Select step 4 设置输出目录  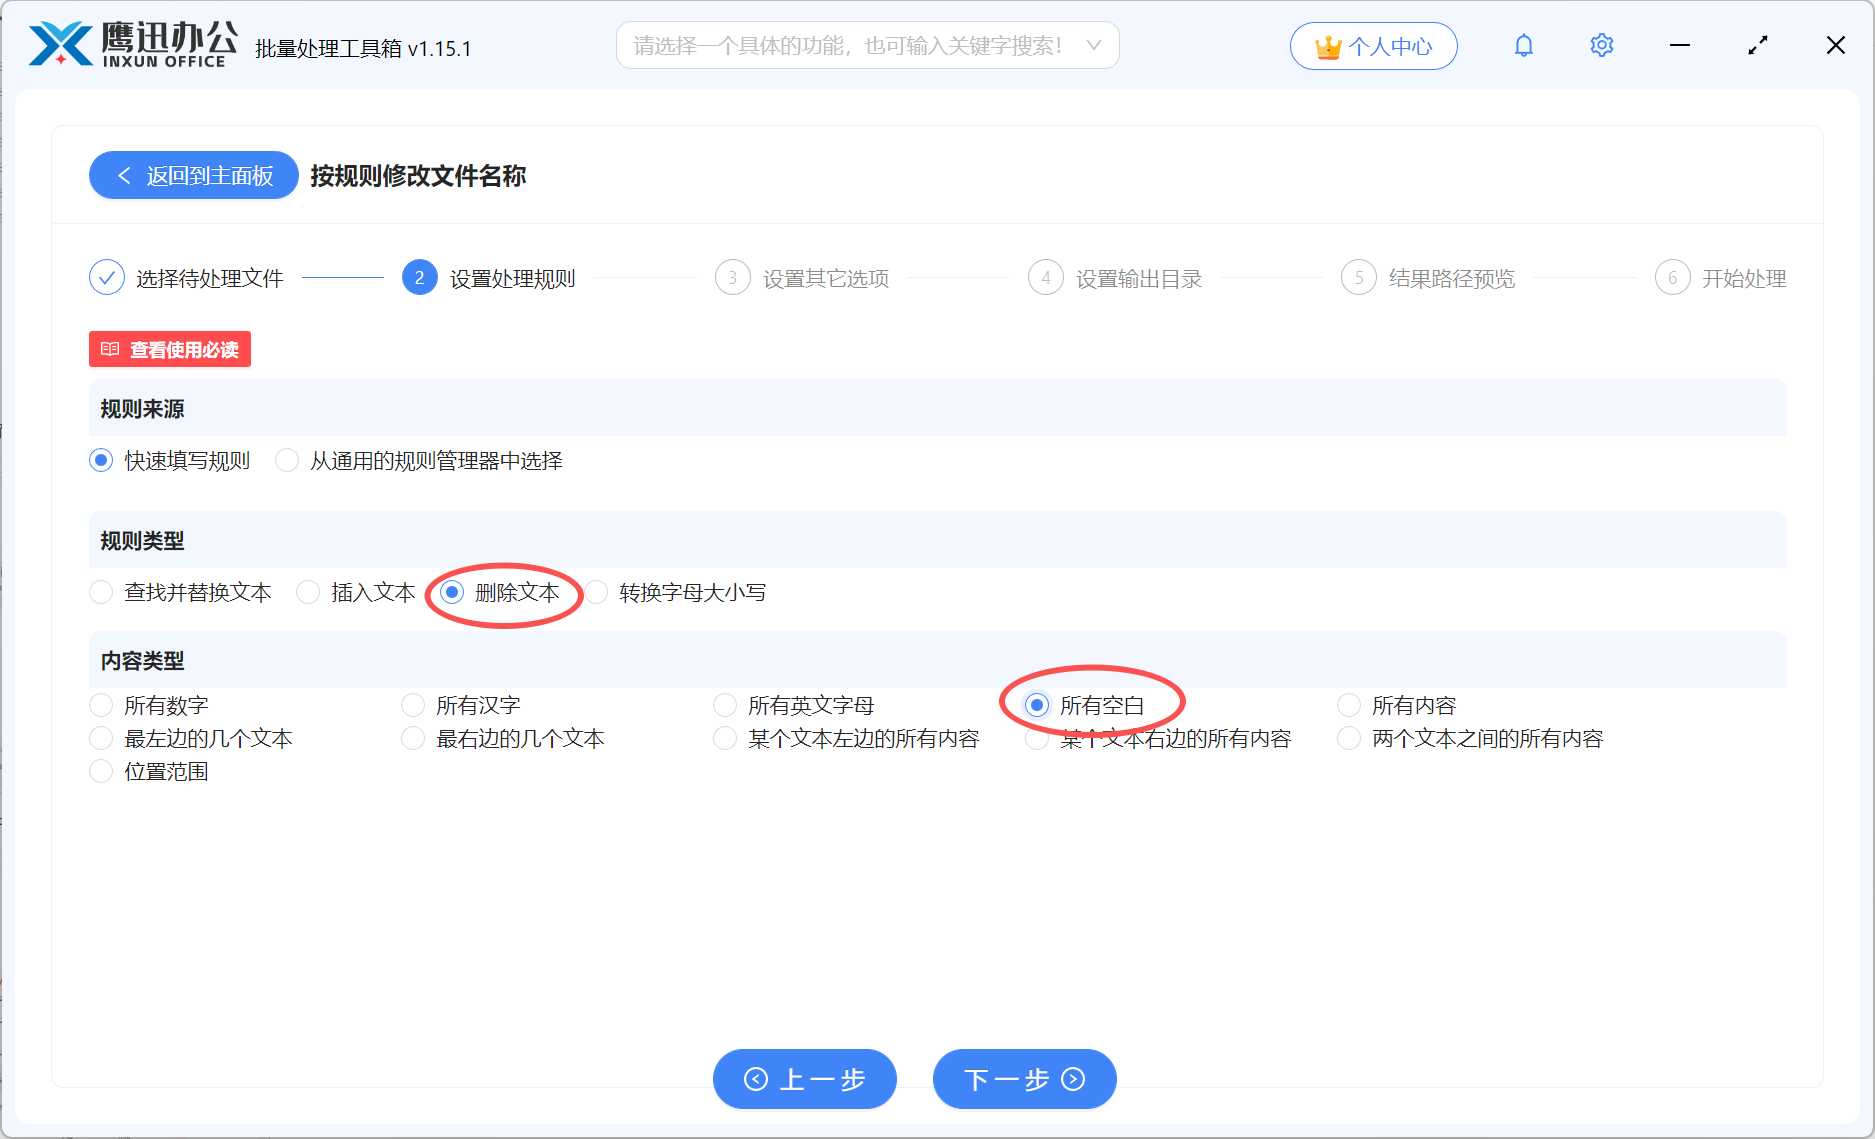click(1115, 278)
